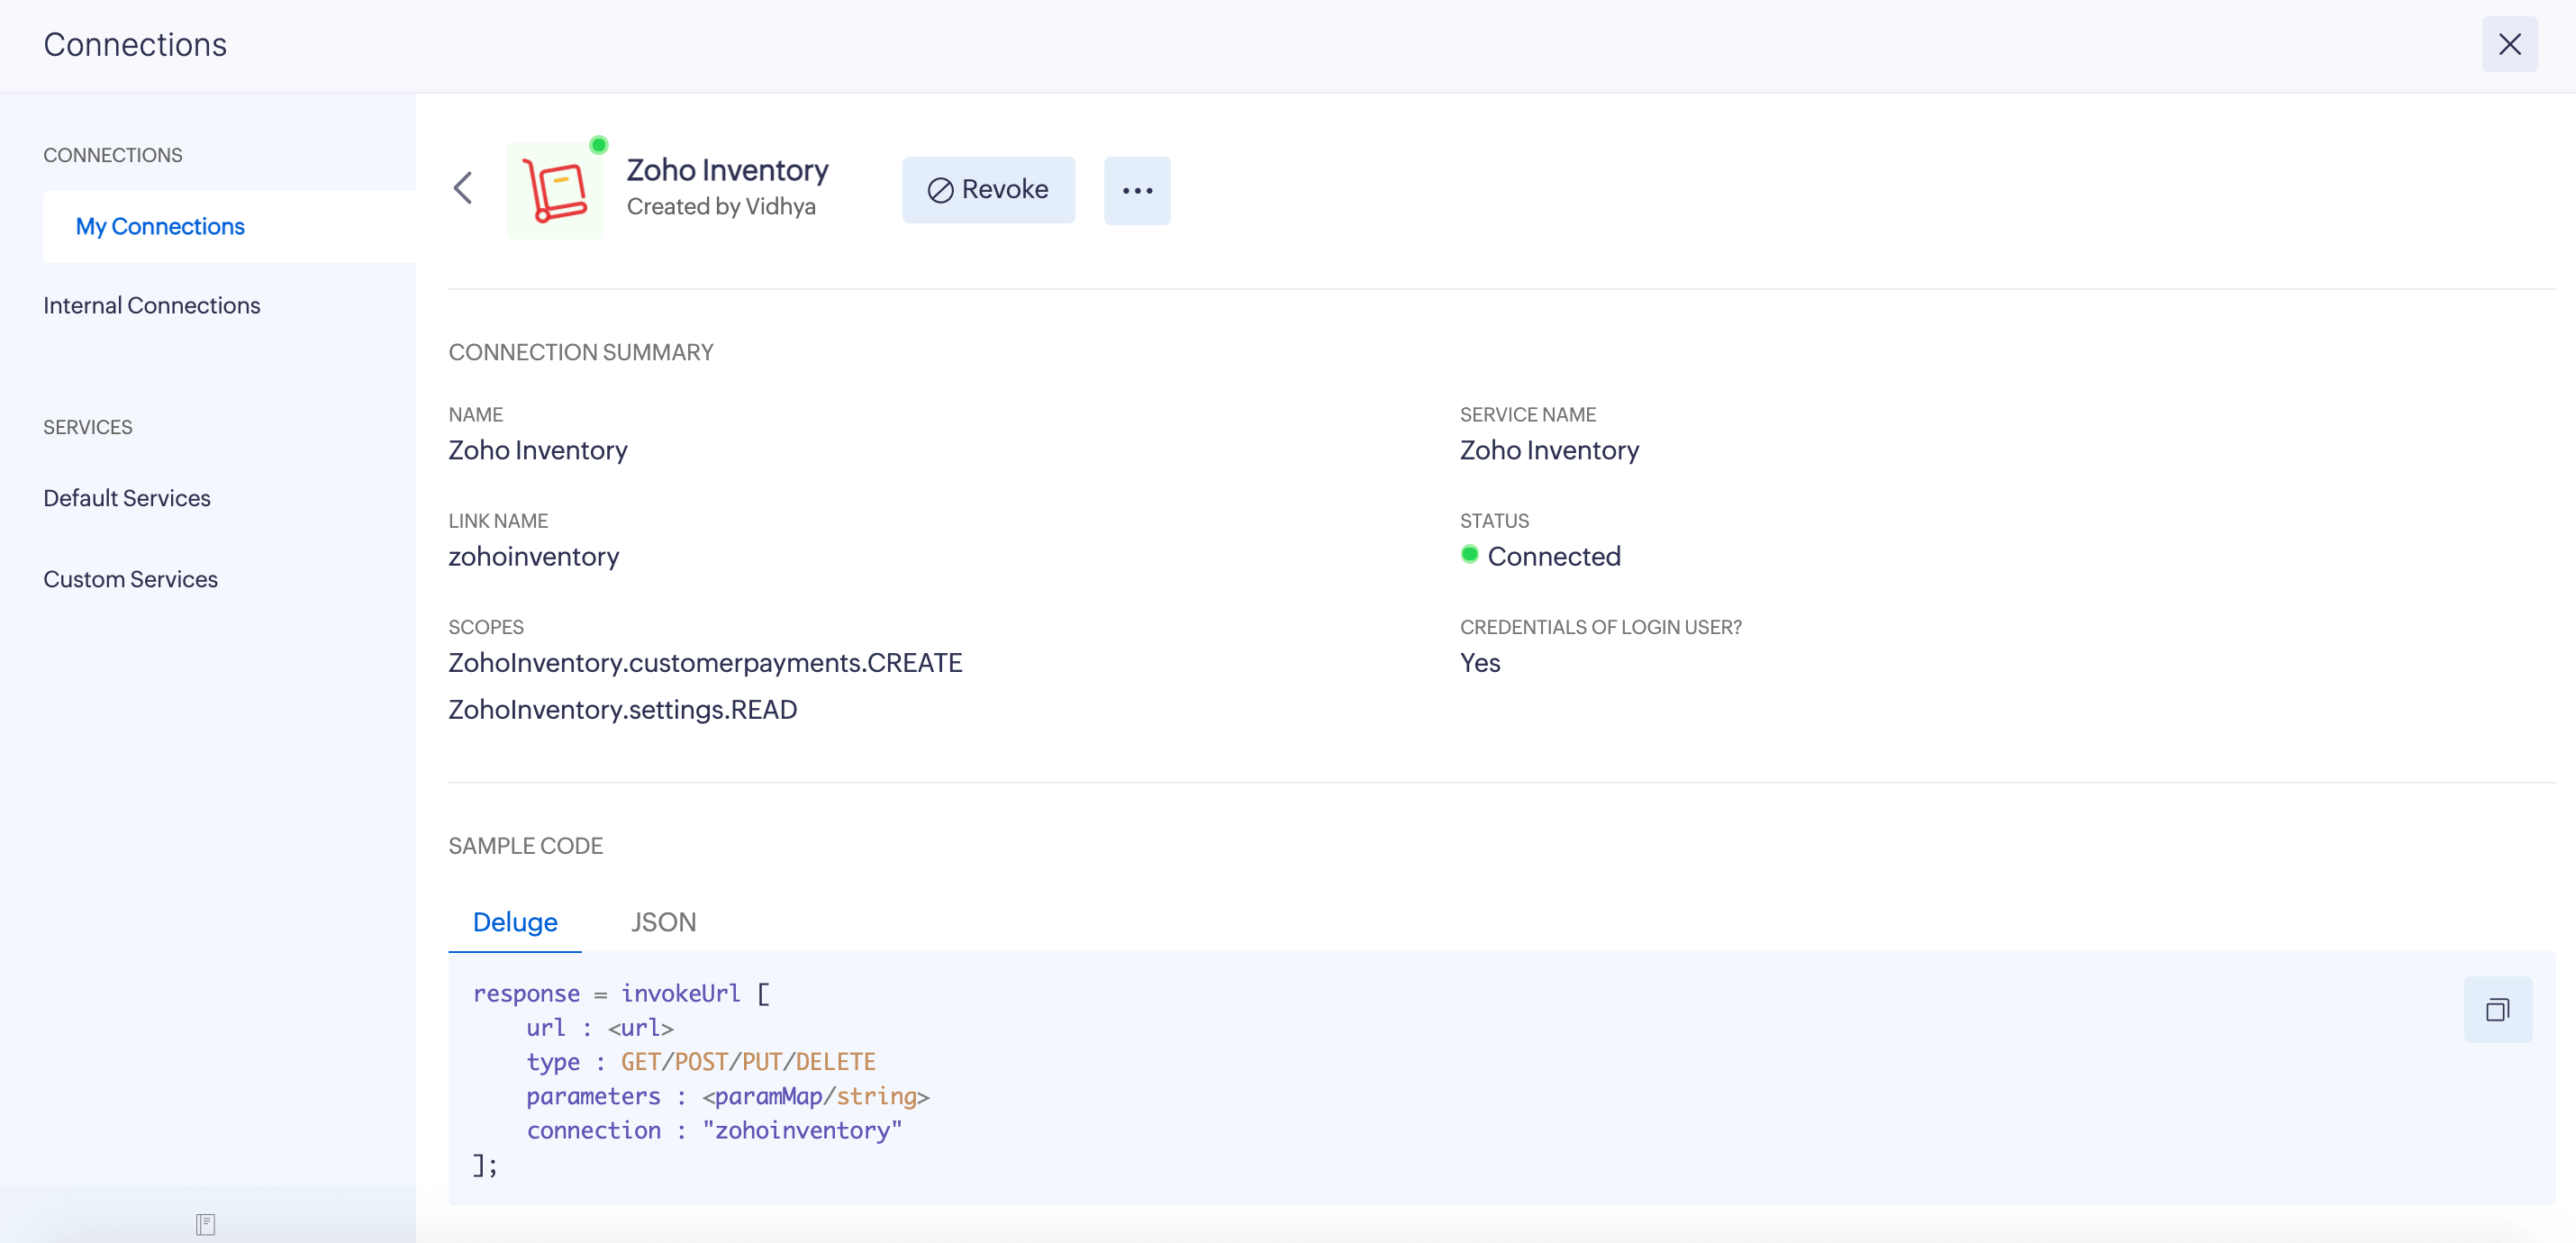Open Default Services list

(x=127, y=498)
